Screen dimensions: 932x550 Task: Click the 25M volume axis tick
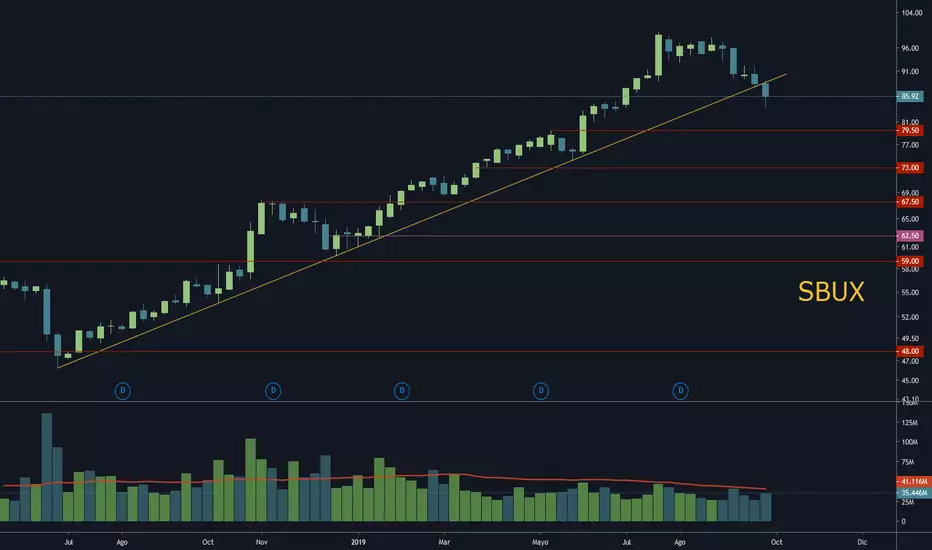pyautogui.click(x=908, y=502)
